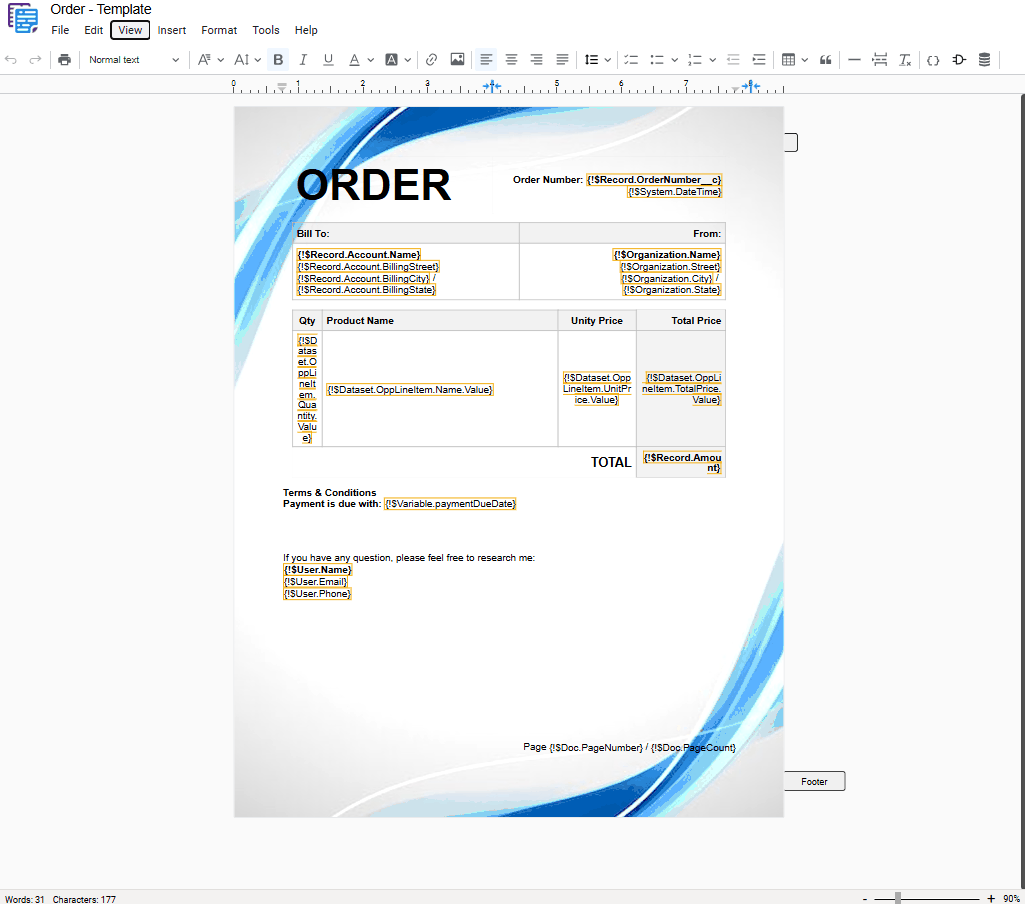Viewport: 1025px width, 904px height.
Task: Click the clear formatting icon
Action: point(905,59)
